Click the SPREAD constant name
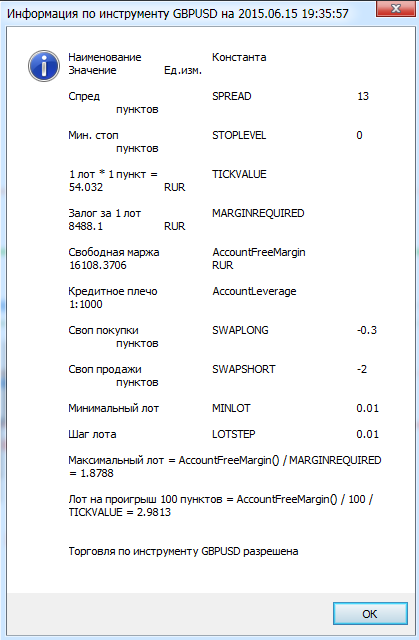Screen dimensions: 419x640 coord(232,96)
